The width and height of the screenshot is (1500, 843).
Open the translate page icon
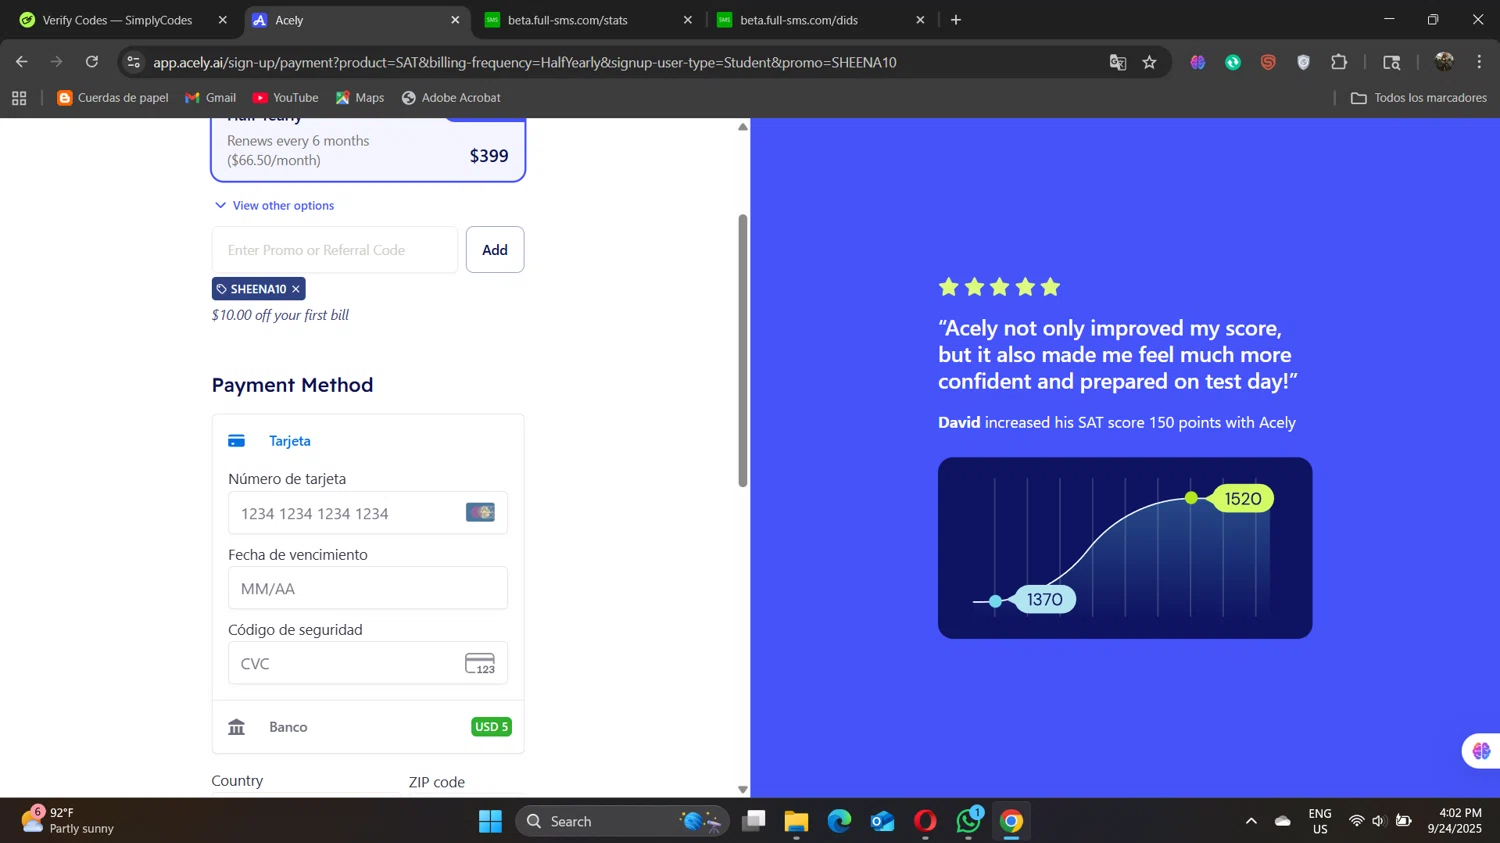pos(1118,62)
